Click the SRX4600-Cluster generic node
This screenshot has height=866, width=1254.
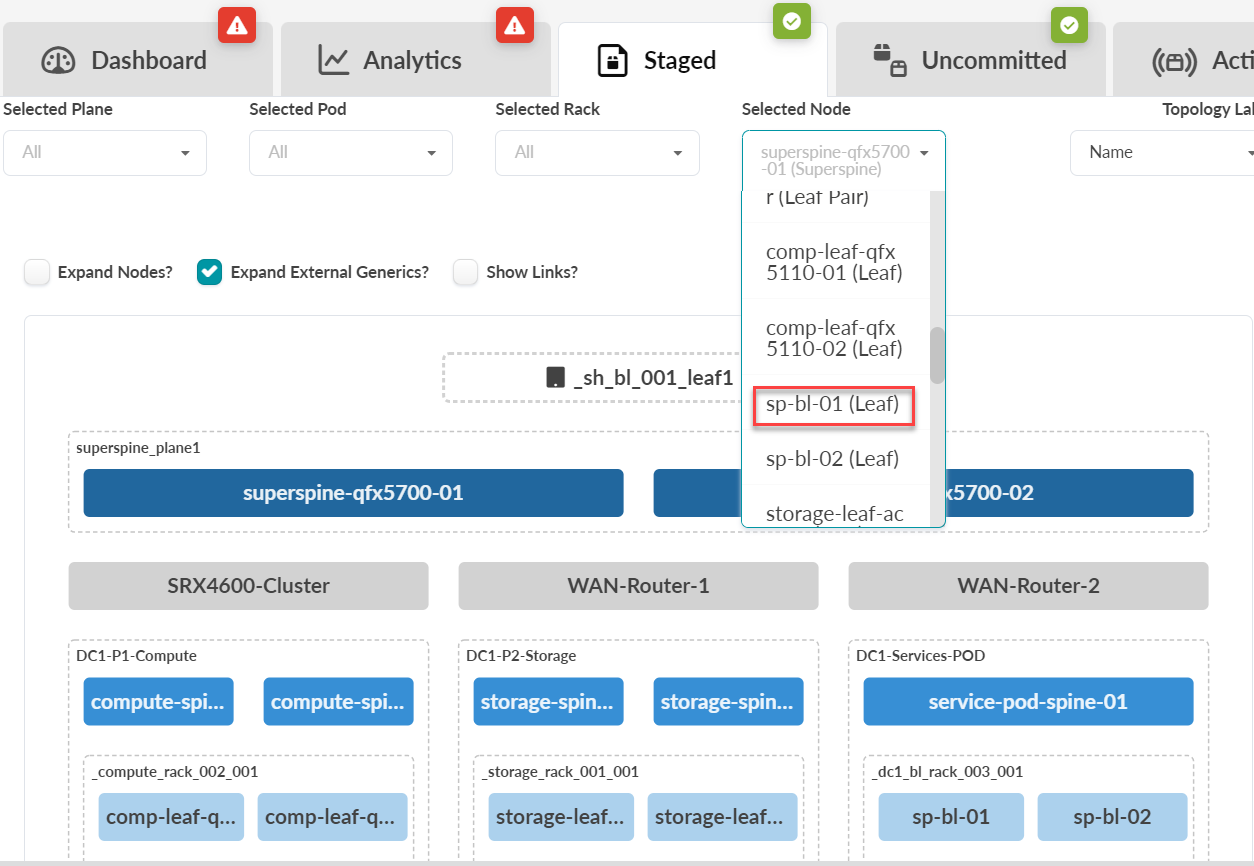click(x=248, y=586)
